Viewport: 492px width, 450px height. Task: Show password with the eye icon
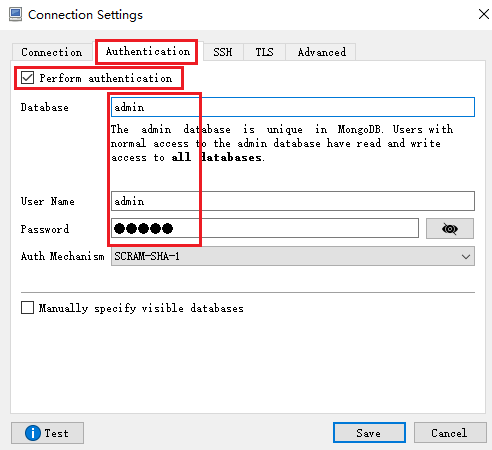point(450,229)
